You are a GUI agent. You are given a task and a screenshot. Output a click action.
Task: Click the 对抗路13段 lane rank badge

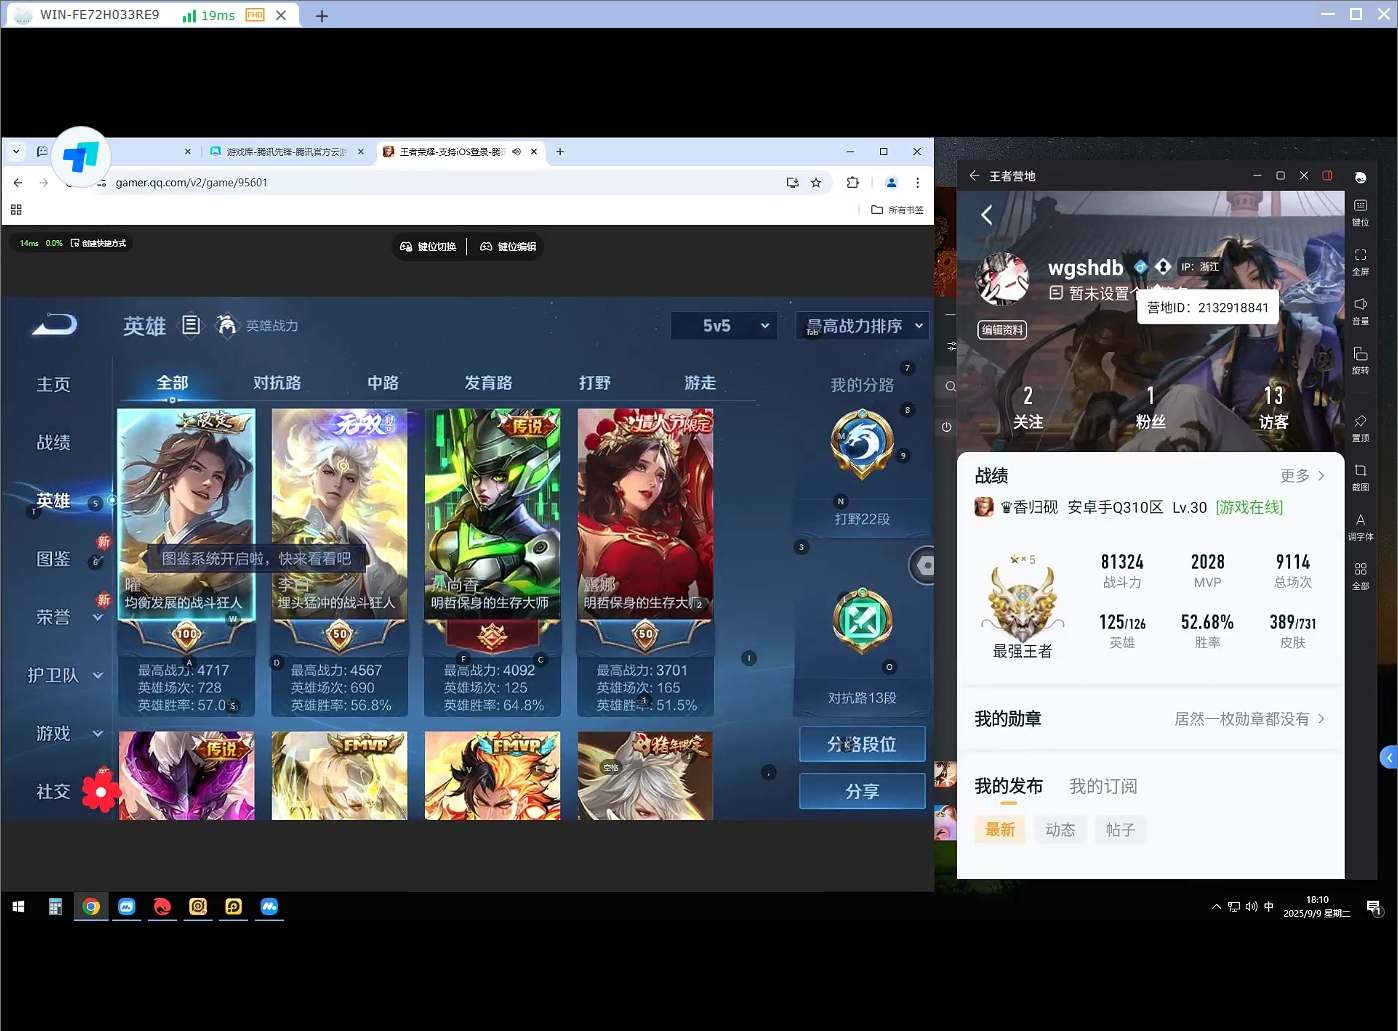(862, 622)
